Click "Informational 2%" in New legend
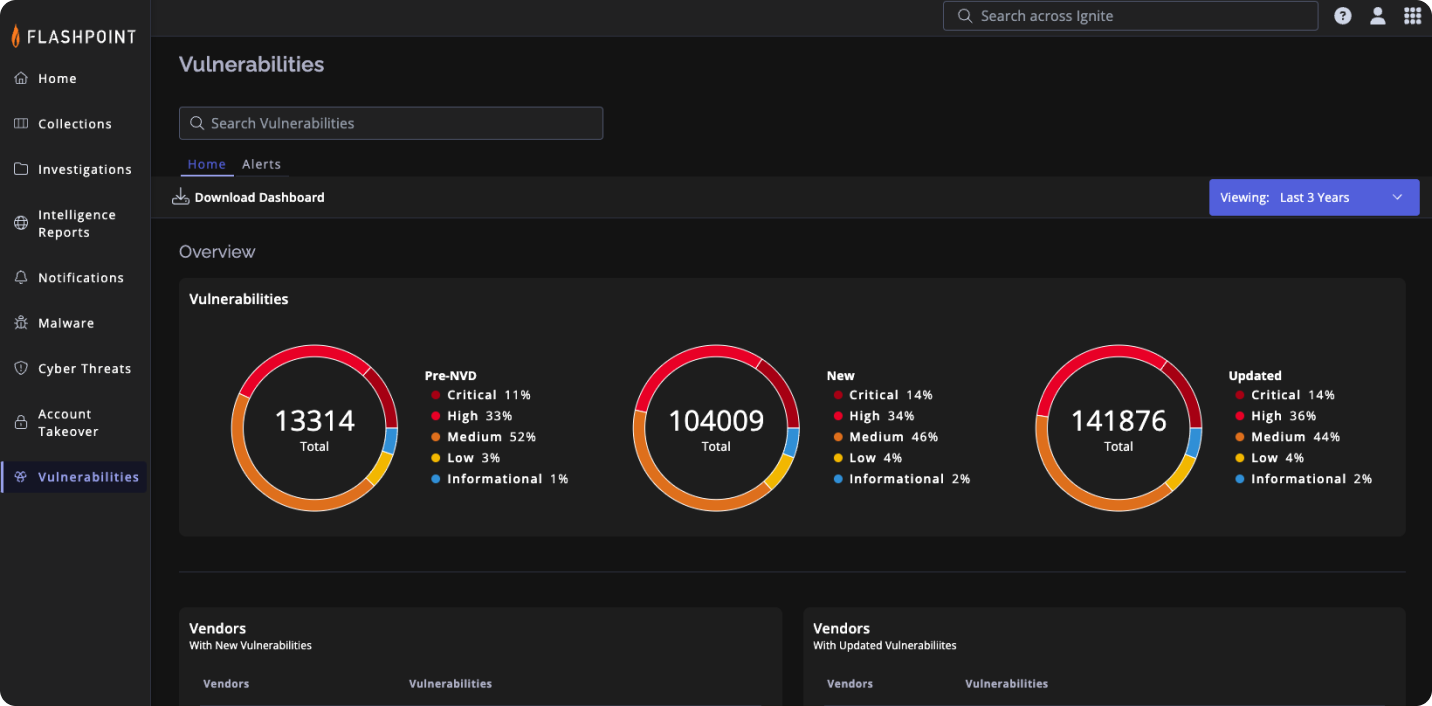The height and width of the screenshot is (706, 1432). click(910, 479)
